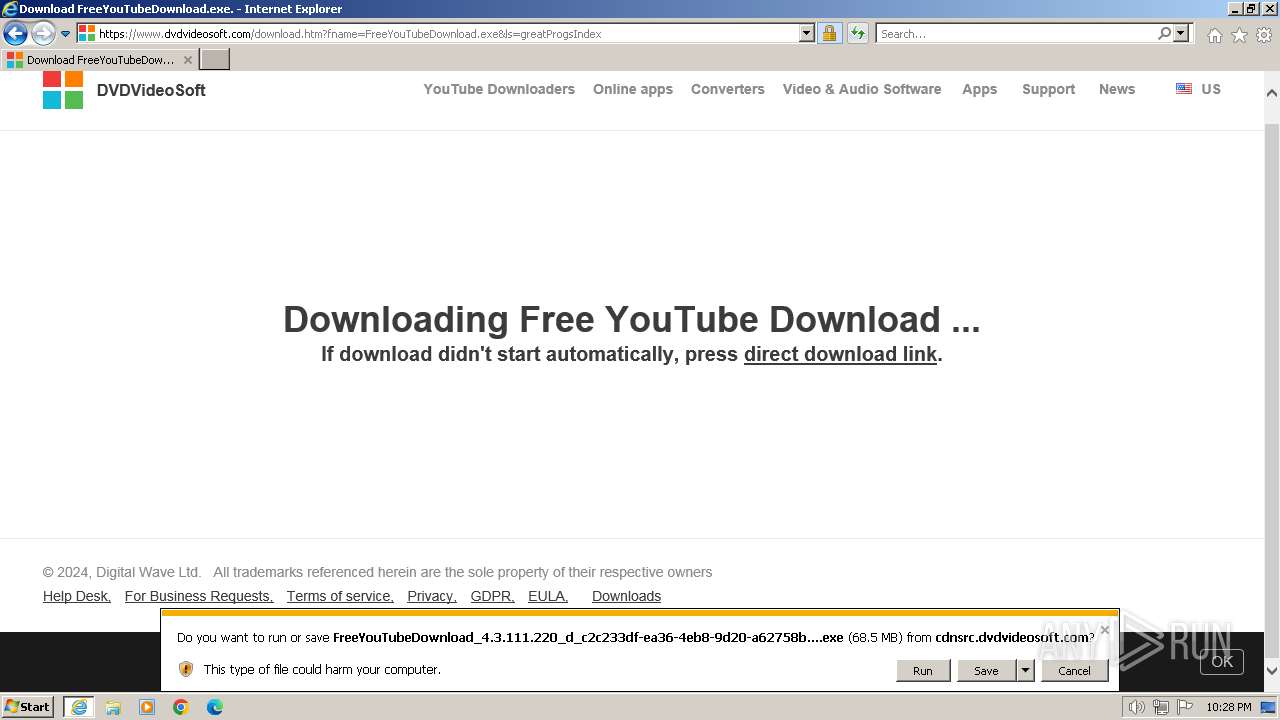This screenshot has width=1280, height=720.
Task: Open the search provider dropdown arrow
Action: (1181, 33)
